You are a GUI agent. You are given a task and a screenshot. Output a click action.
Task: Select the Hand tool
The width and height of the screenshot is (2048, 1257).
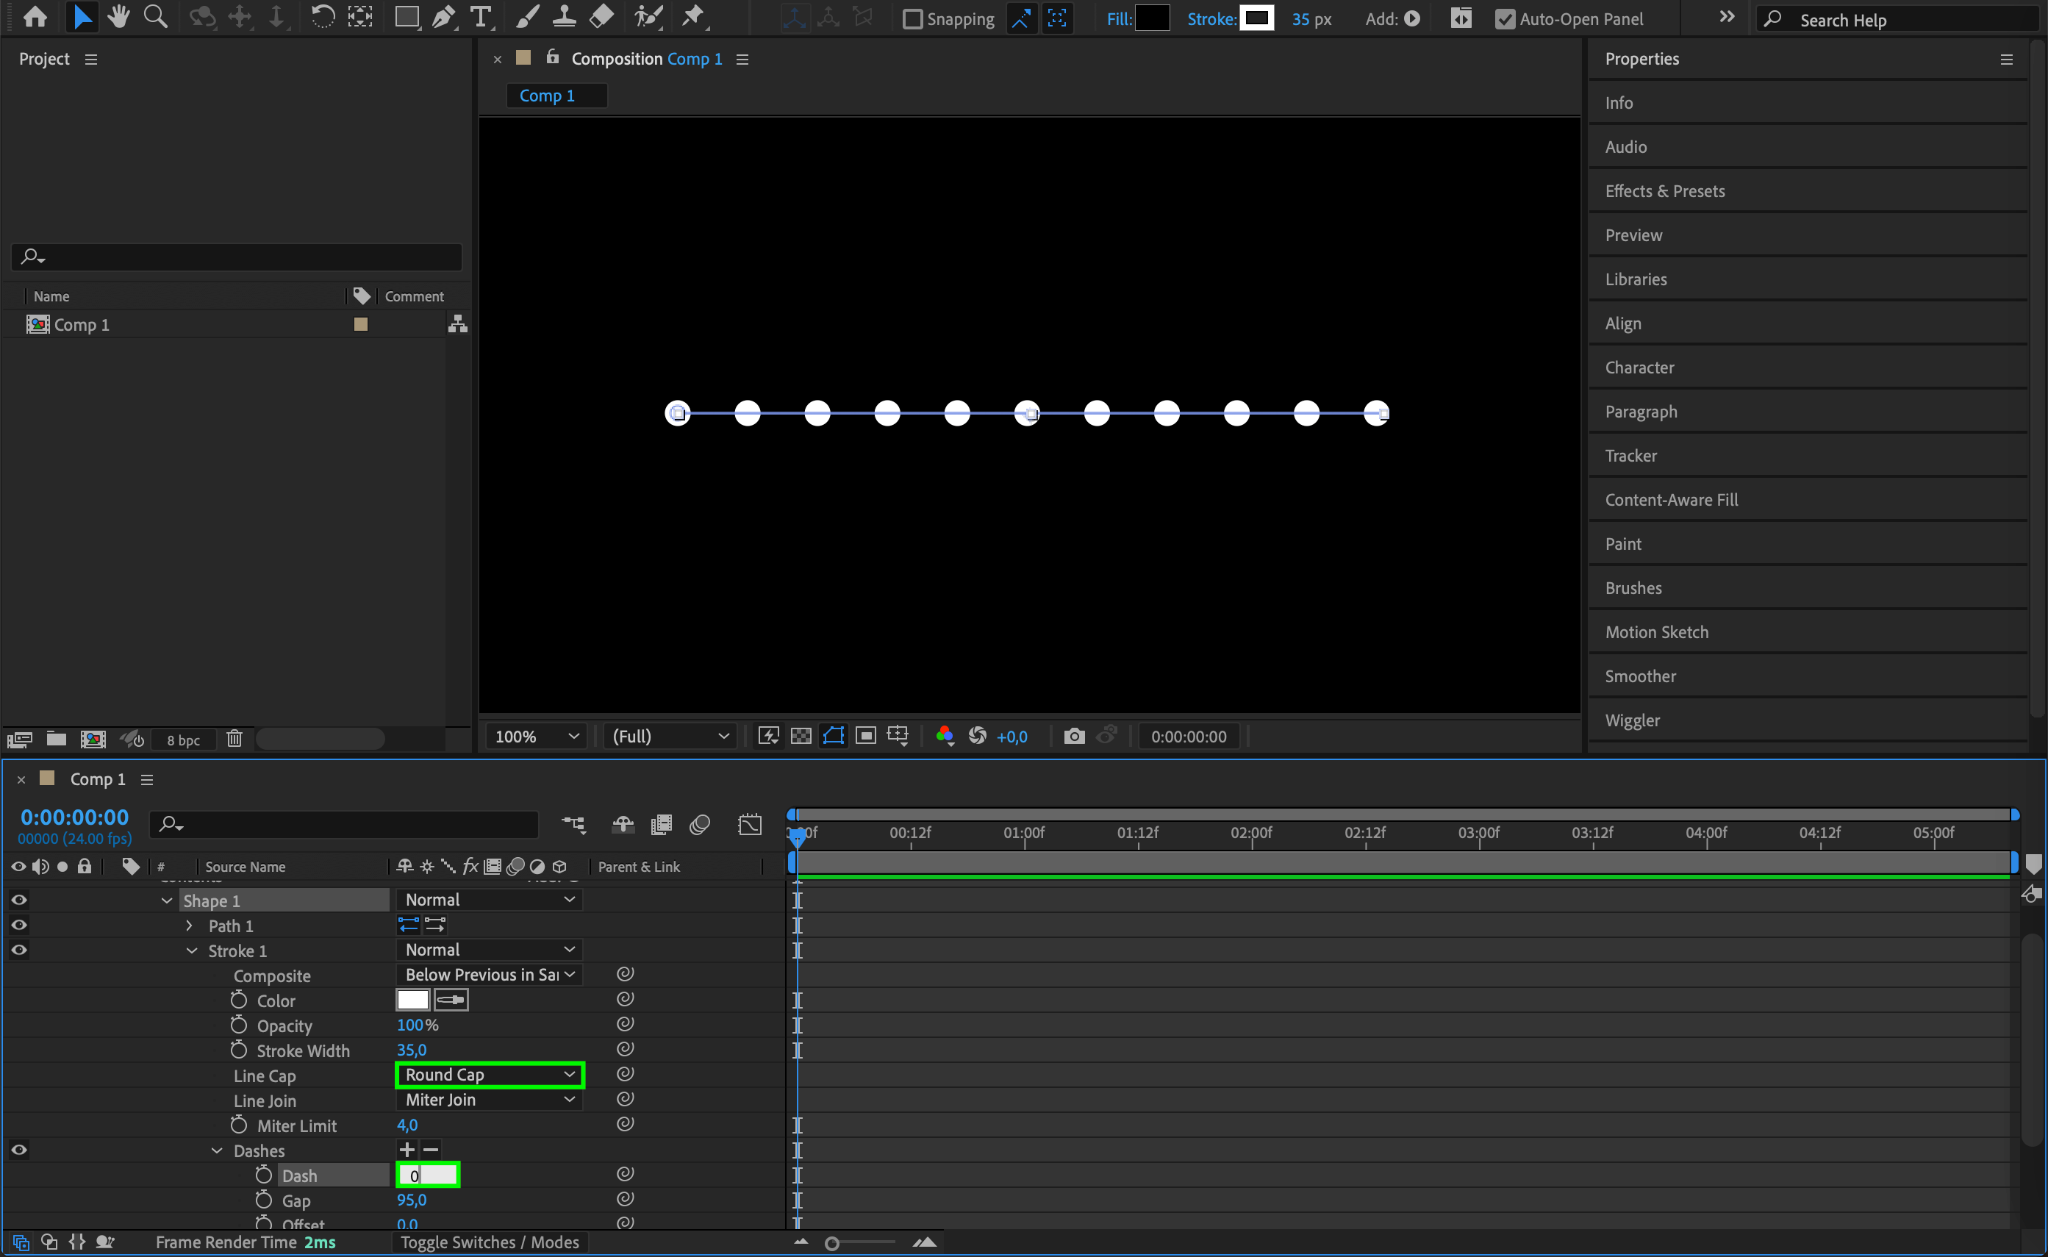coord(118,17)
